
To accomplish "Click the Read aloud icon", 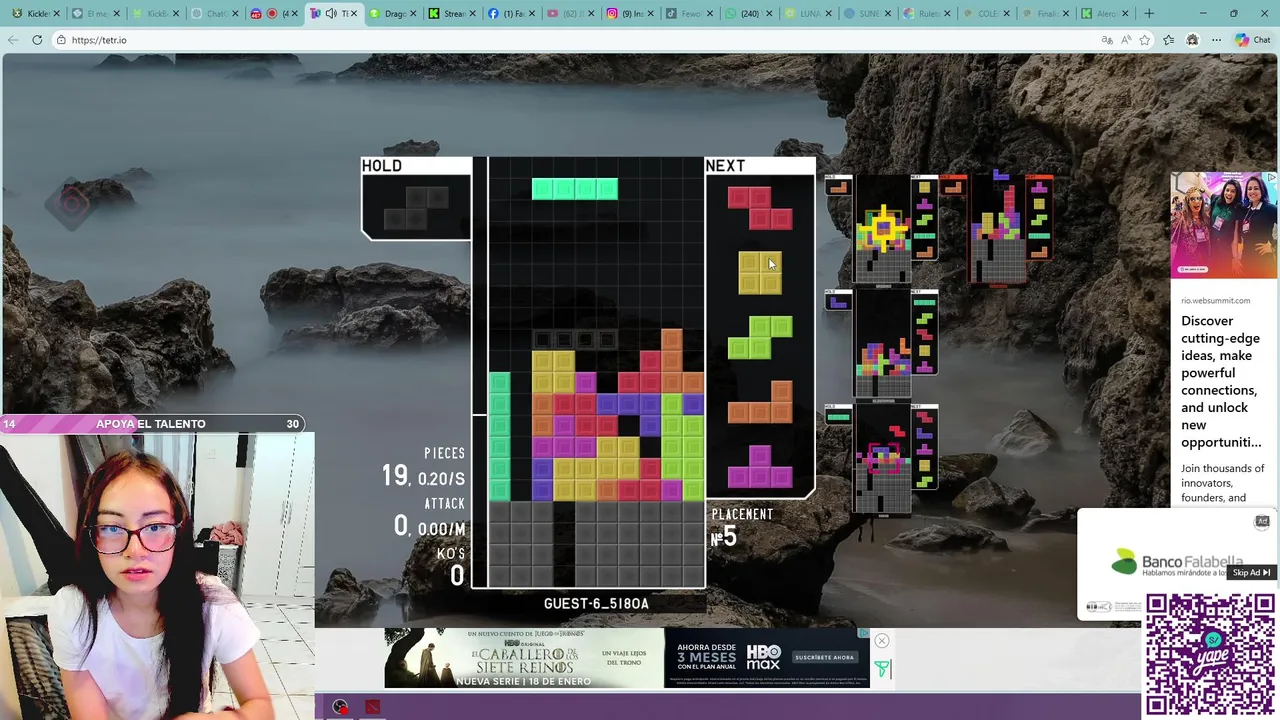I will 1126,40.
